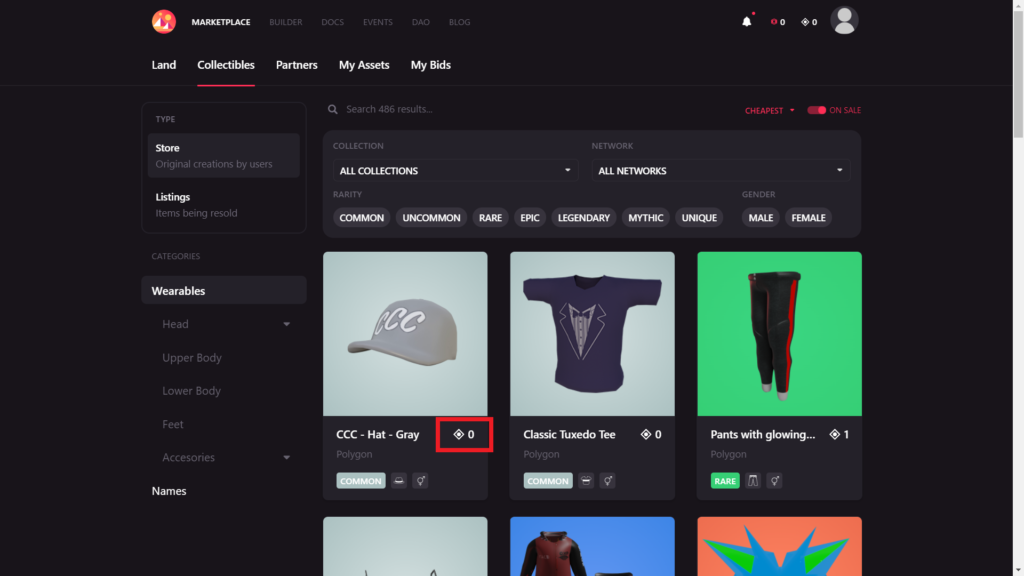This screenshot has height=576, width=1024.
Task: Expand the Accesories category arrow
Action: click(x=287, y=458)
